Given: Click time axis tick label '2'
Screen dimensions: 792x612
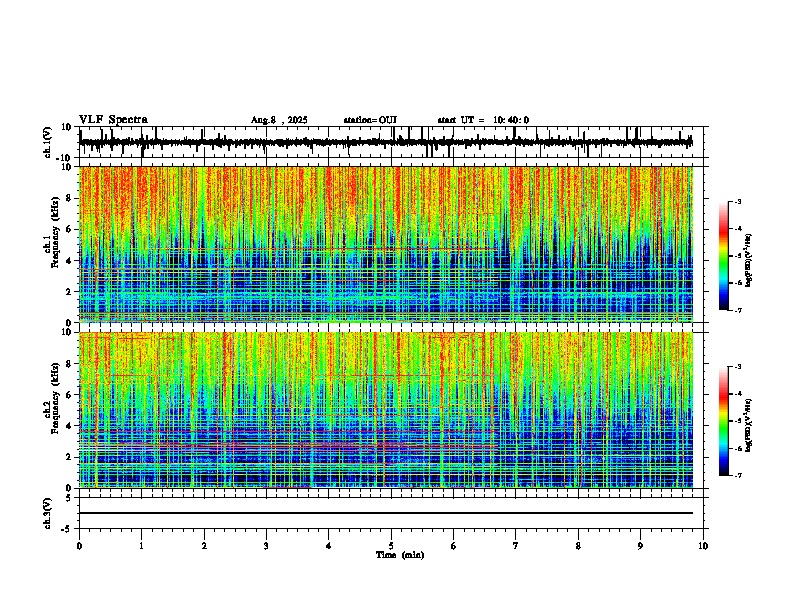Looking at the screenshot, I should (204, 546).
